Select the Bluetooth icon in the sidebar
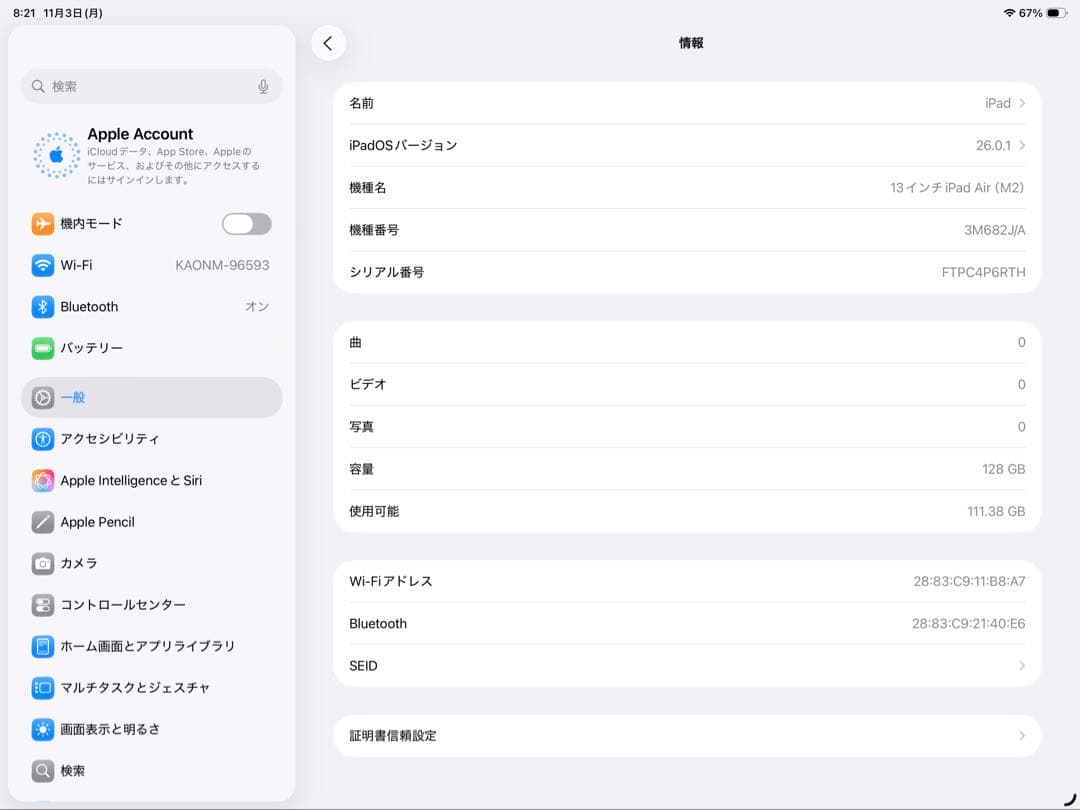 coord(41,306)
